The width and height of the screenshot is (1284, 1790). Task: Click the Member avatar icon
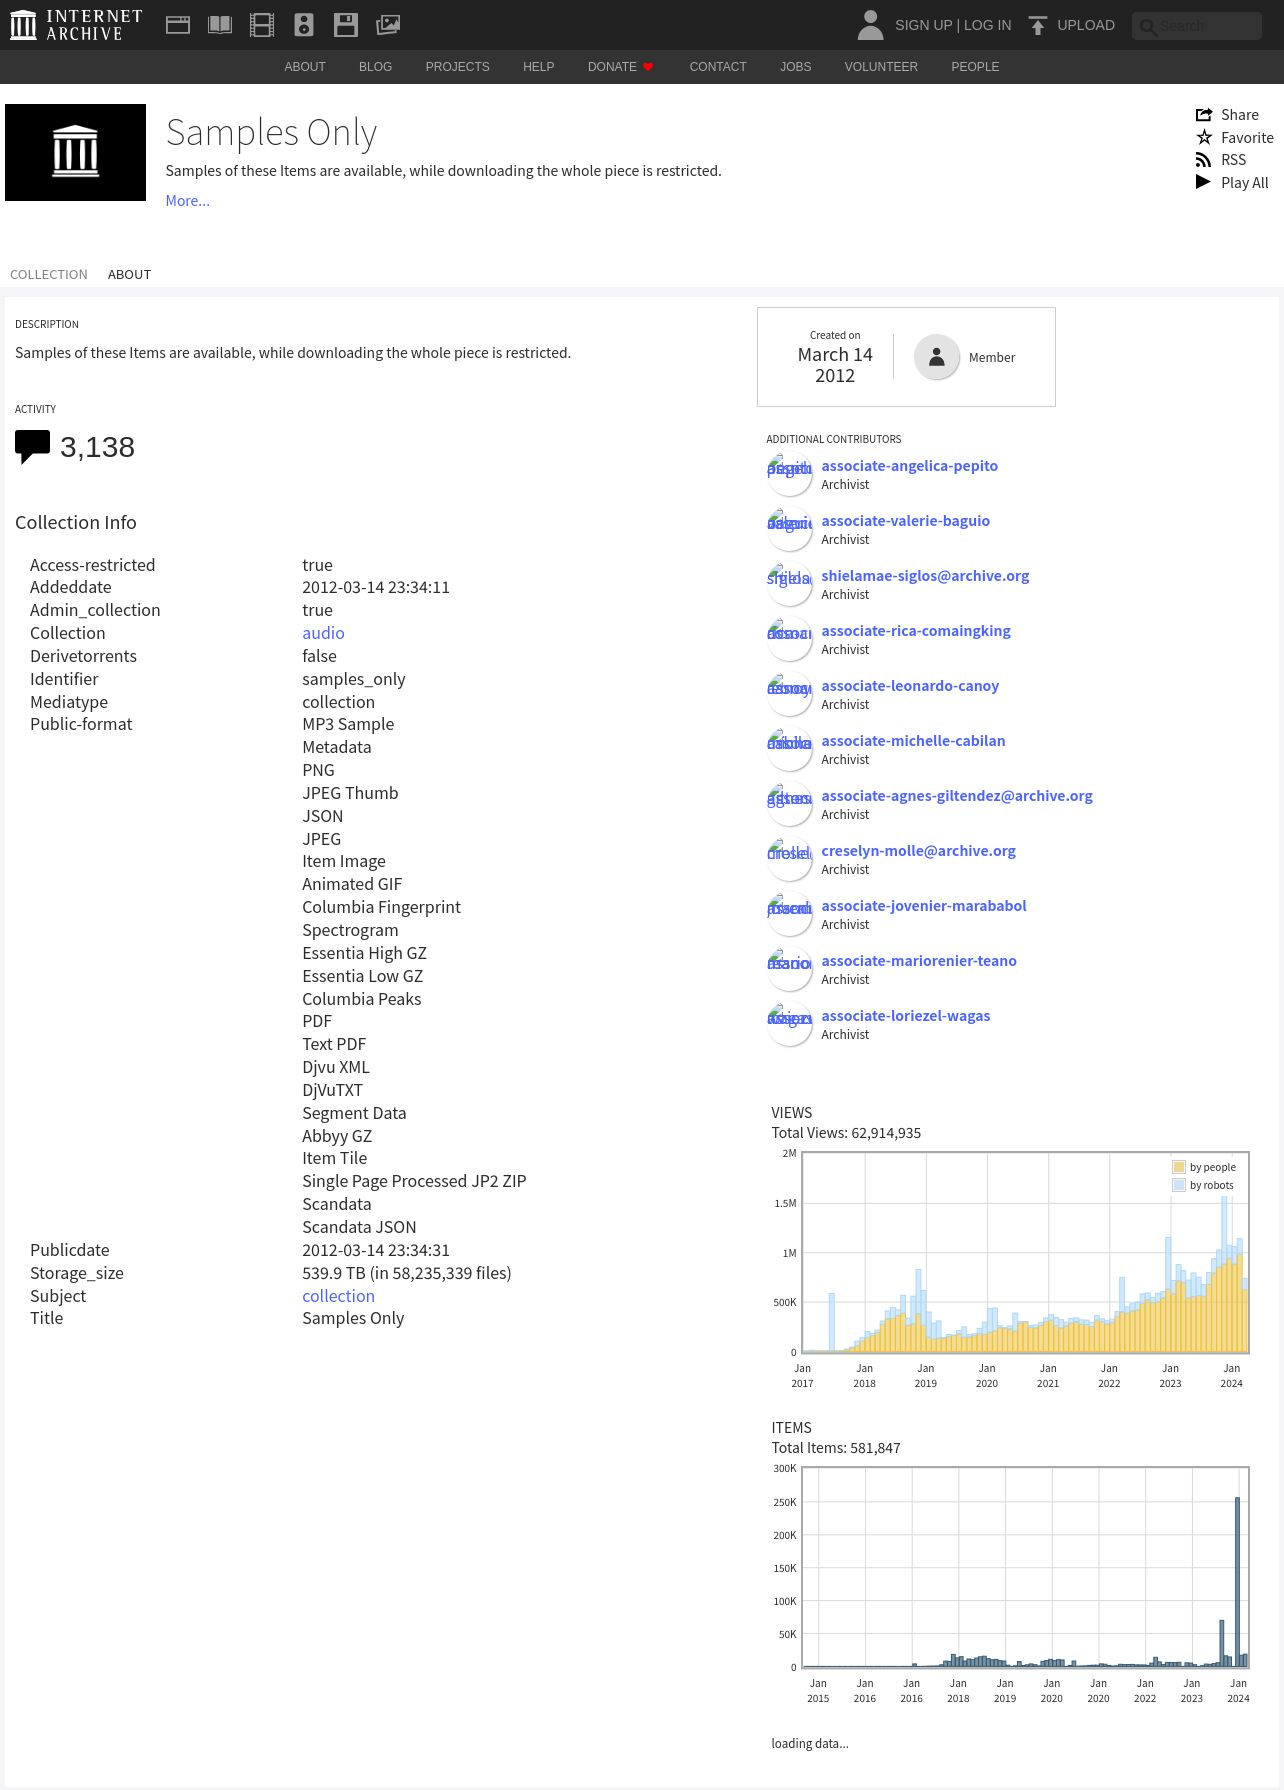937,357
